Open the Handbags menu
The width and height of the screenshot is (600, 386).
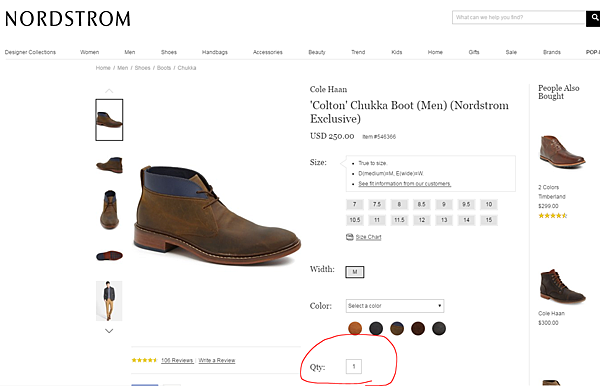(x=215, y=52)
